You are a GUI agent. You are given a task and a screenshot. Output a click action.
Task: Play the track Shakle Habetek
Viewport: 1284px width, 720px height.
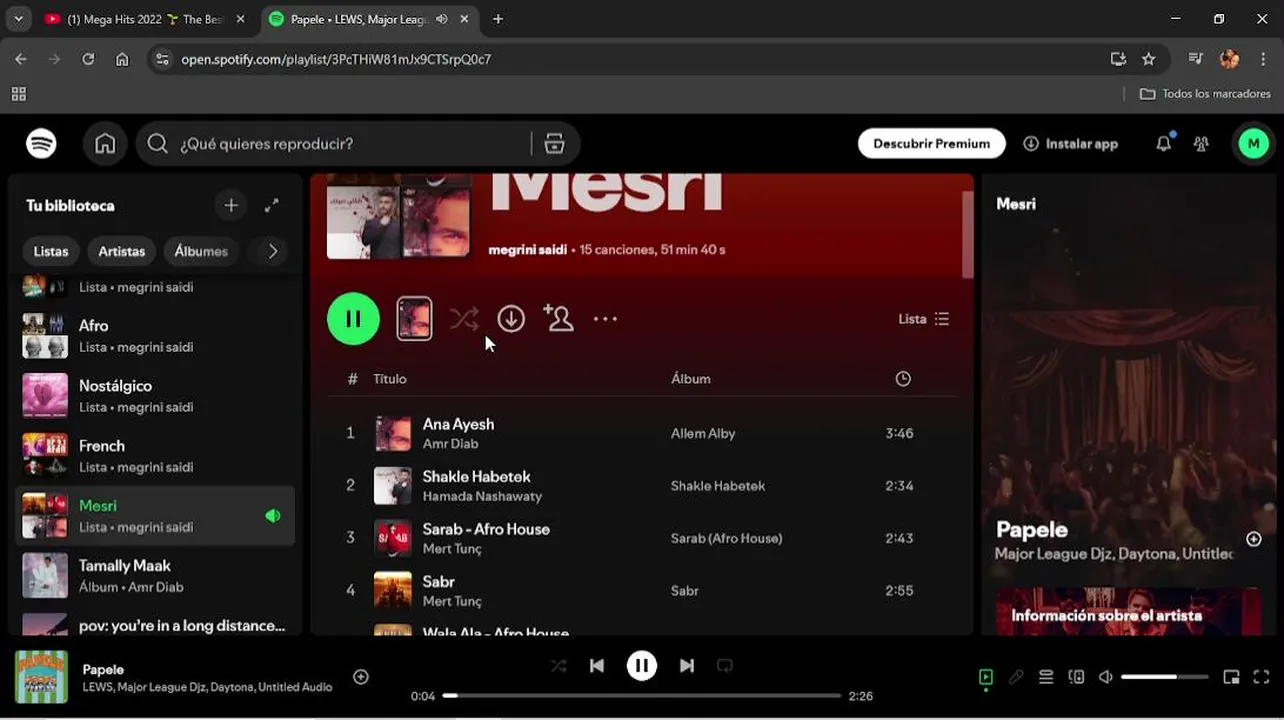point(476,477)
